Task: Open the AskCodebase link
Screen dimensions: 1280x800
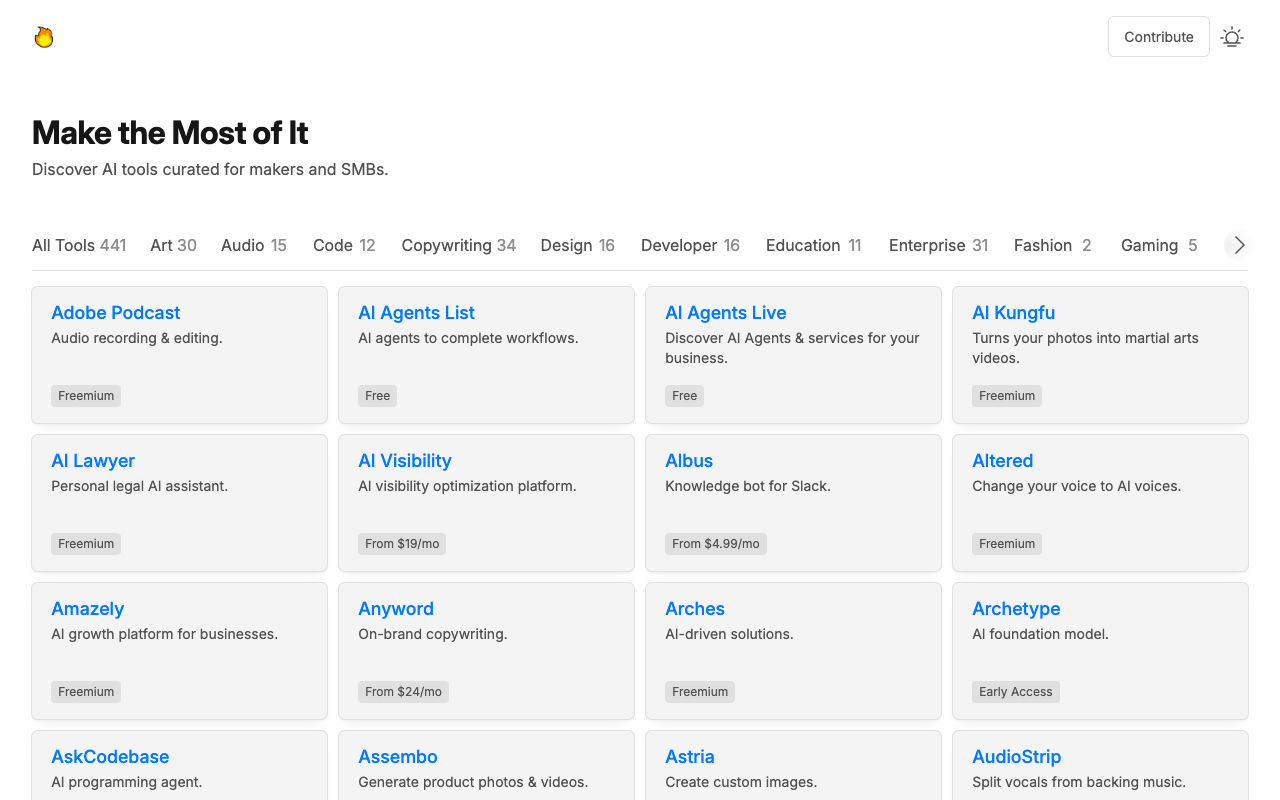Action: [110, 757]
